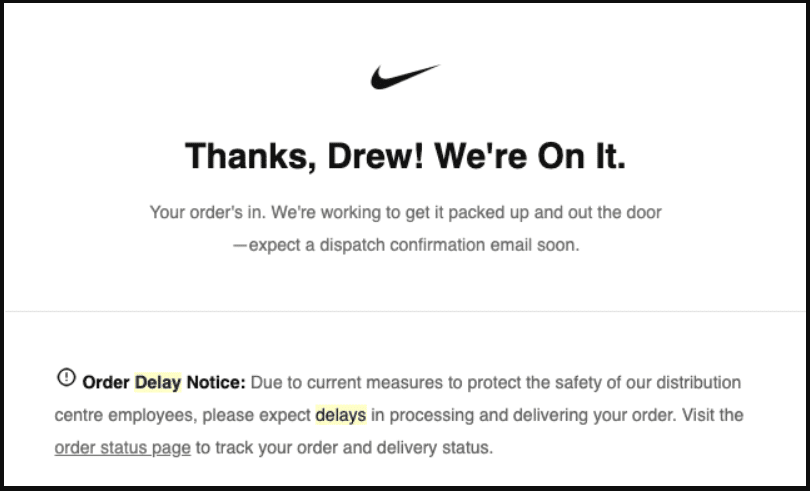Click the Nike swoosh logo
This screenshot has height=491, width=810.
click(x=405, y=77)
